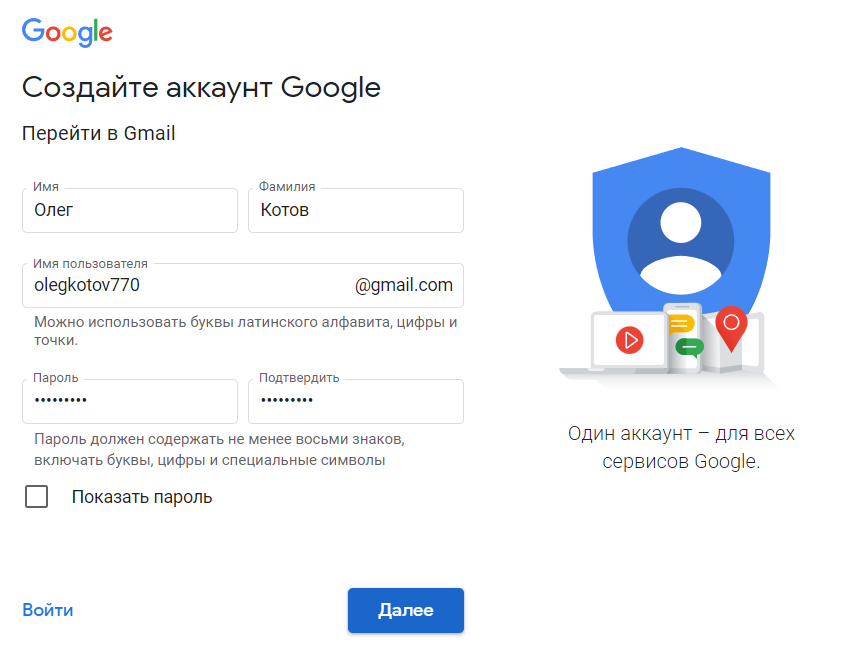Focus the Фамилия field containing Котов
The width and height of the screenshot is (846, 668).
[356, 210]
